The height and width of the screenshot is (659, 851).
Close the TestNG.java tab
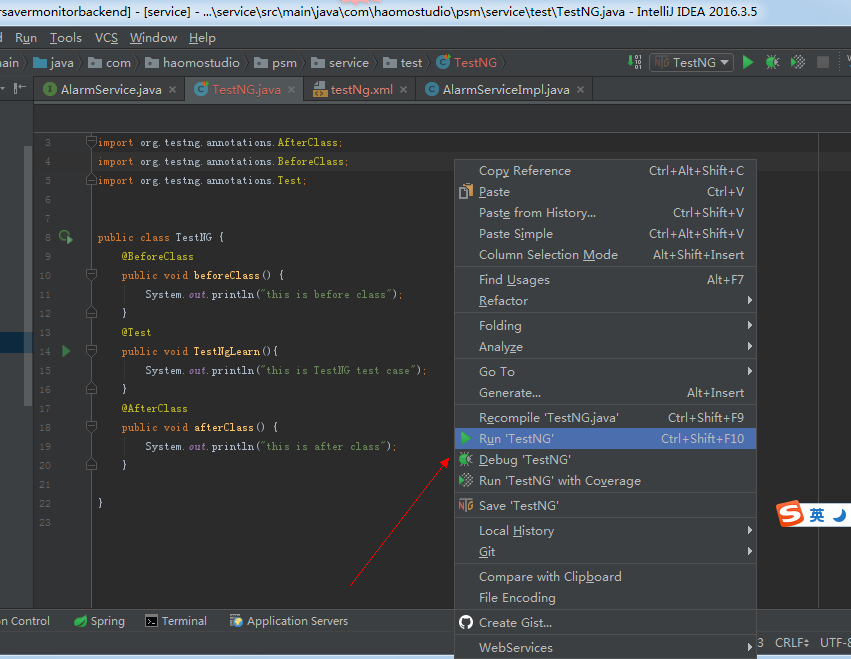291,90
